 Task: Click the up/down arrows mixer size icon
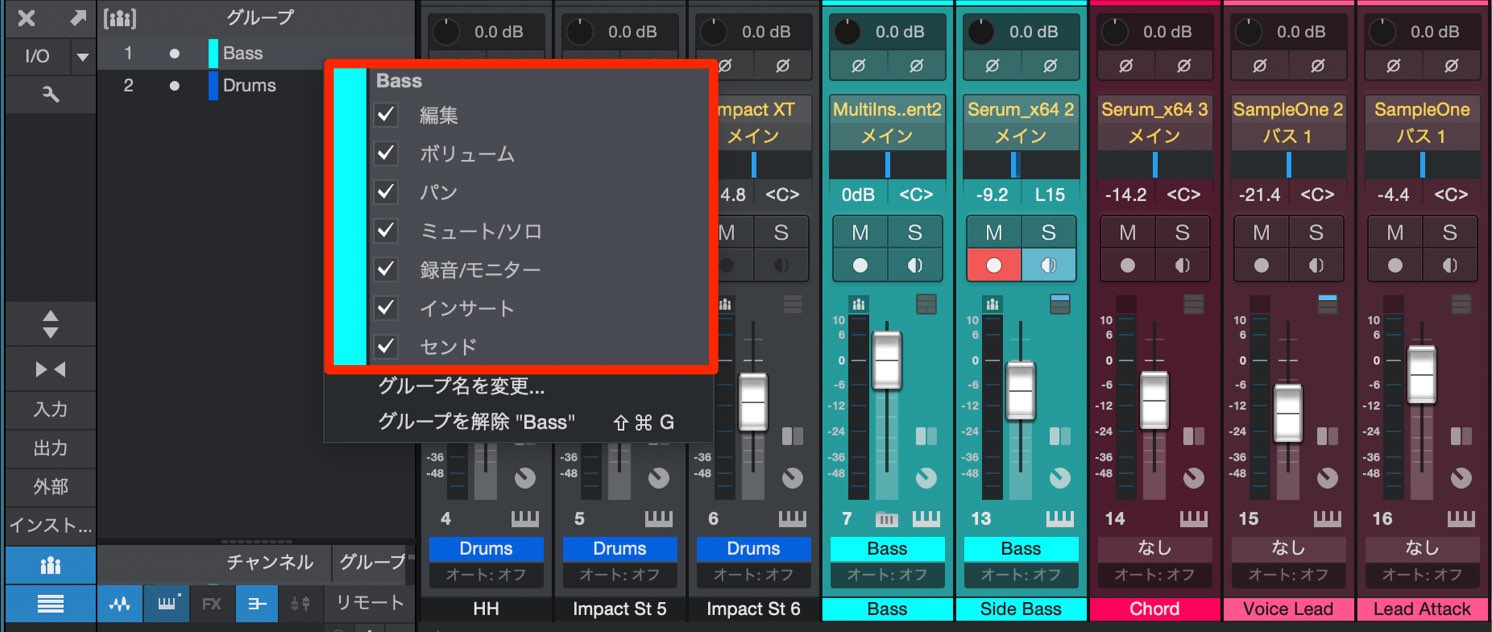click(x=50, y=324)
